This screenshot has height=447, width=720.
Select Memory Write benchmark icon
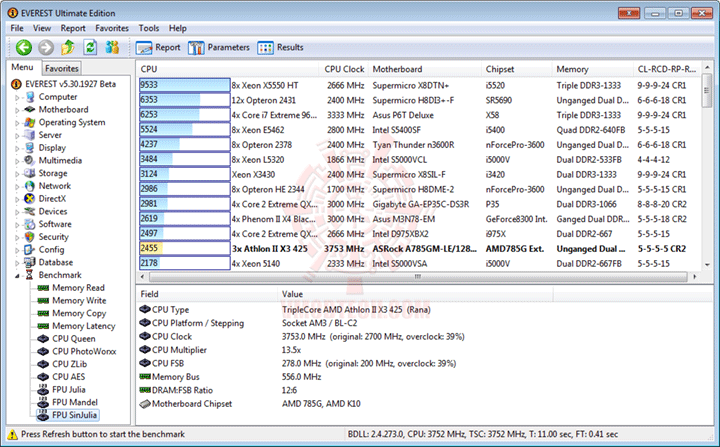tap(43, 300)
